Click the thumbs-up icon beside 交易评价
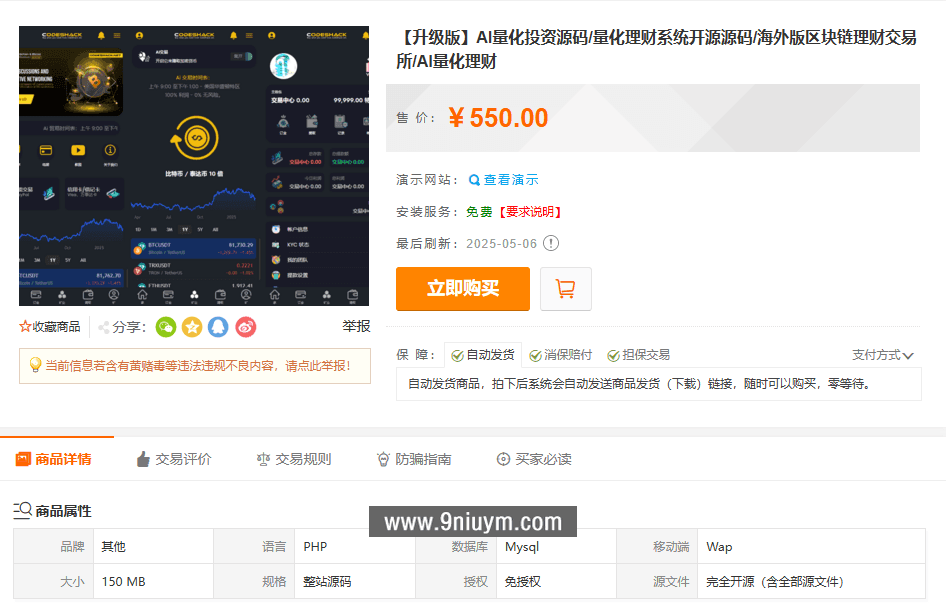The image size is (946, 606). click(x=145, y=459)
